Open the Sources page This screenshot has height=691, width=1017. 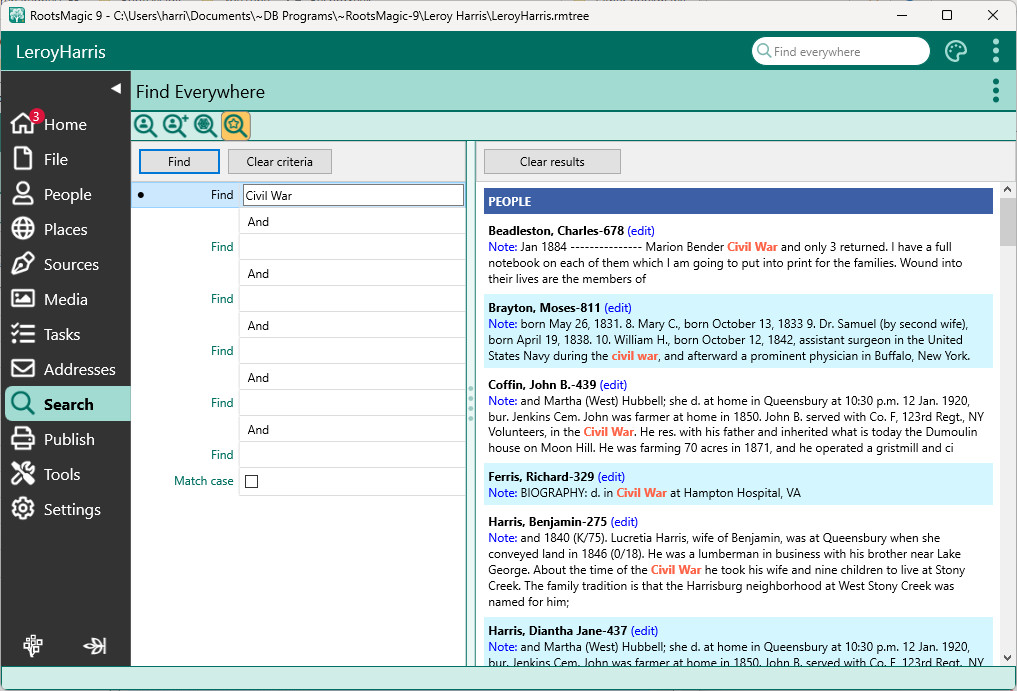pyautogui.click(x=71, y=265)
